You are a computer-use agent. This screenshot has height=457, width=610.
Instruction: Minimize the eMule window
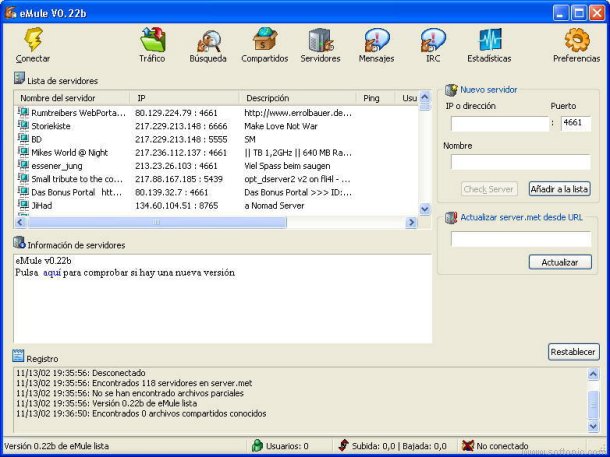(560, 13)
